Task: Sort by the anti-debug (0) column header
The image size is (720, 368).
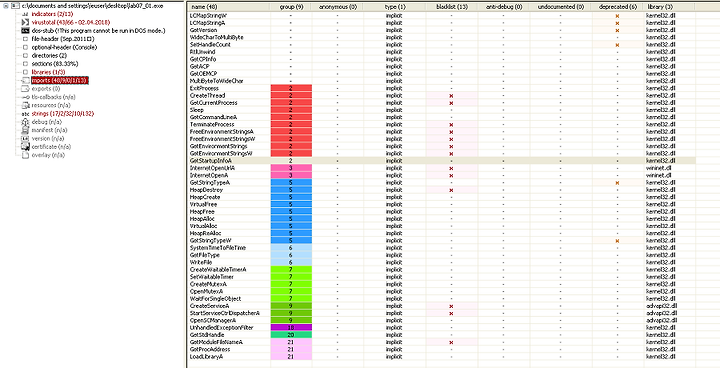Action: [x=503, y=7]
